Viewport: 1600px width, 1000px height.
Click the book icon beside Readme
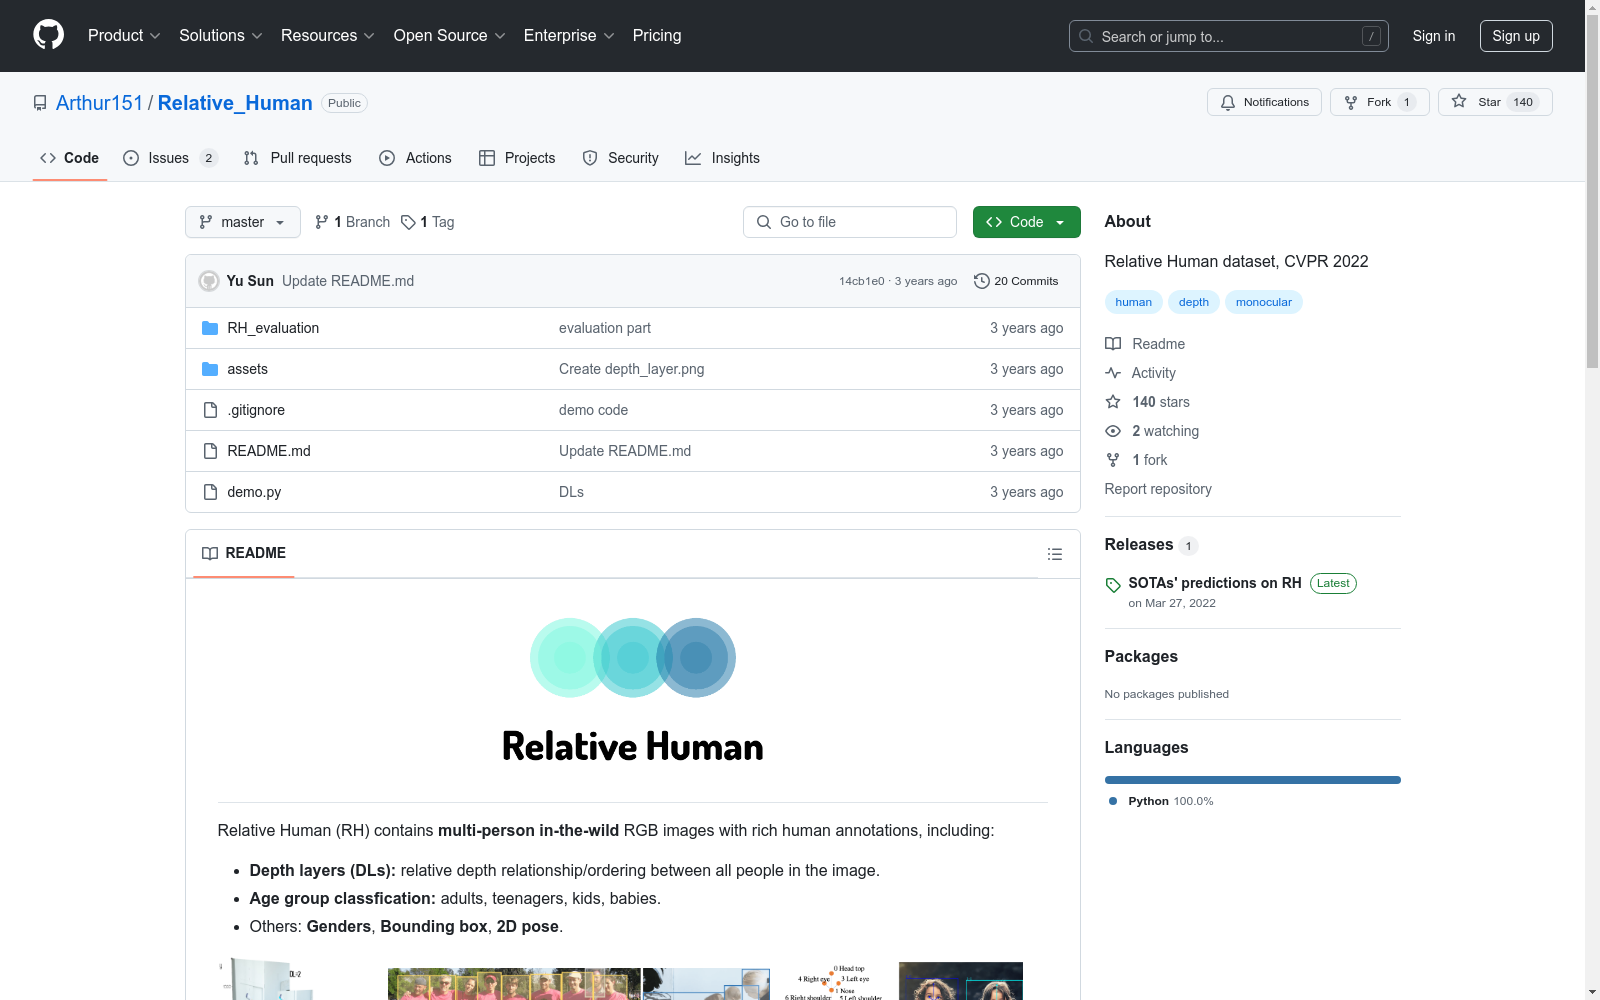pos(1113,344)
